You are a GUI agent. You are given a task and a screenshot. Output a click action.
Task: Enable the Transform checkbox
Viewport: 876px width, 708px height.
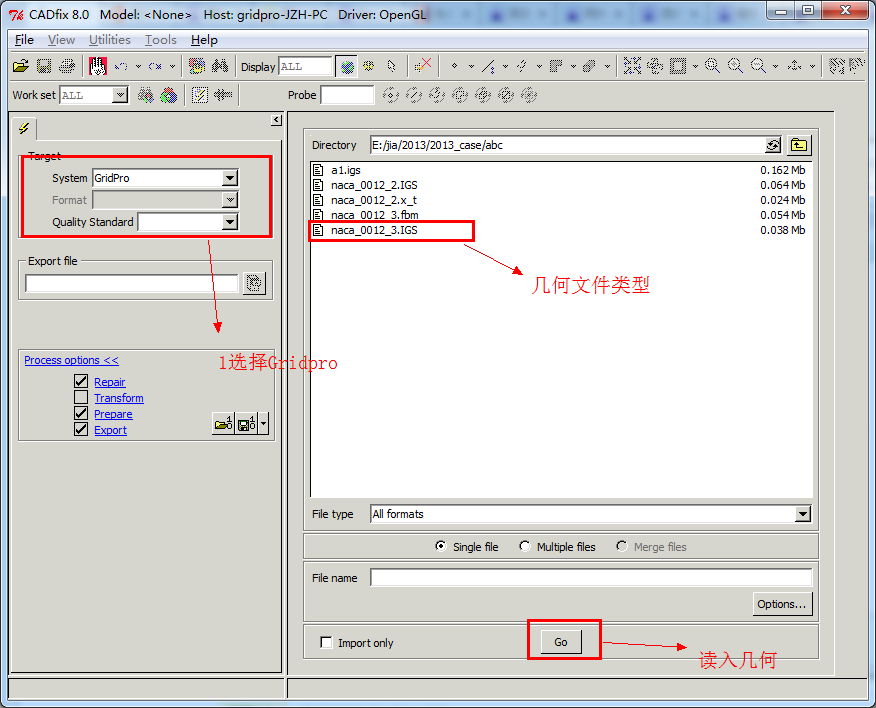pos(81,398)
